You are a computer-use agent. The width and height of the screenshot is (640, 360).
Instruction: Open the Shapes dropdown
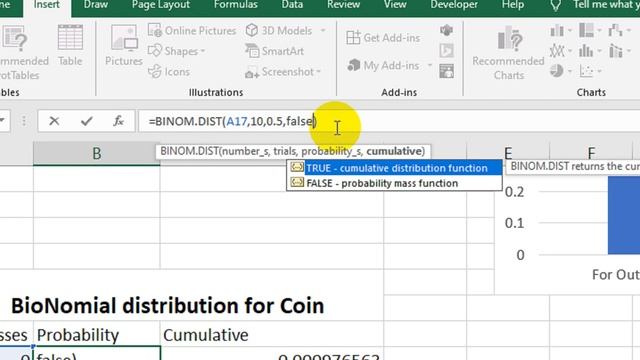point(177,51)
